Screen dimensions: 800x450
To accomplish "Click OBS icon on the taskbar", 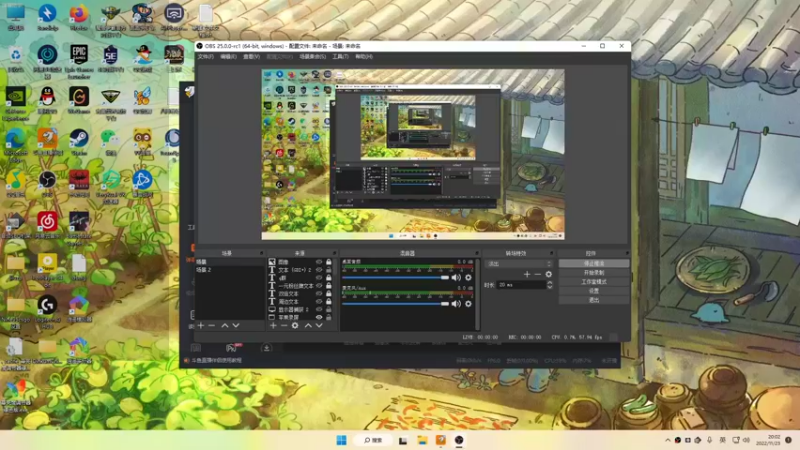I will 459,440.
